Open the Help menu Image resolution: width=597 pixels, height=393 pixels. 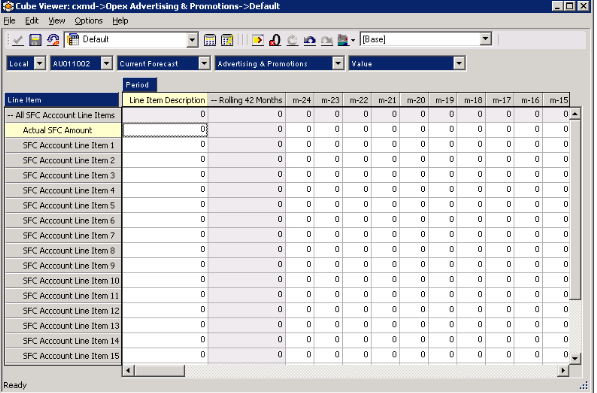[x=120, y=21]
